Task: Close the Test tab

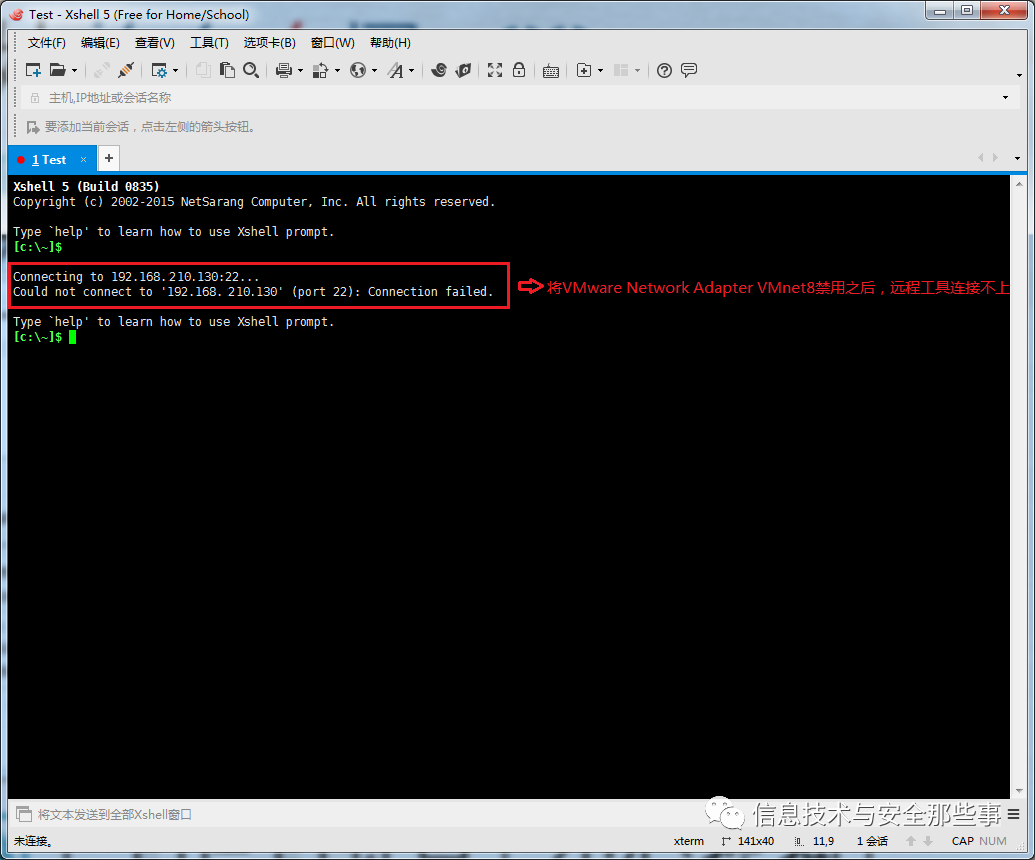Action: tap(83, 160)
